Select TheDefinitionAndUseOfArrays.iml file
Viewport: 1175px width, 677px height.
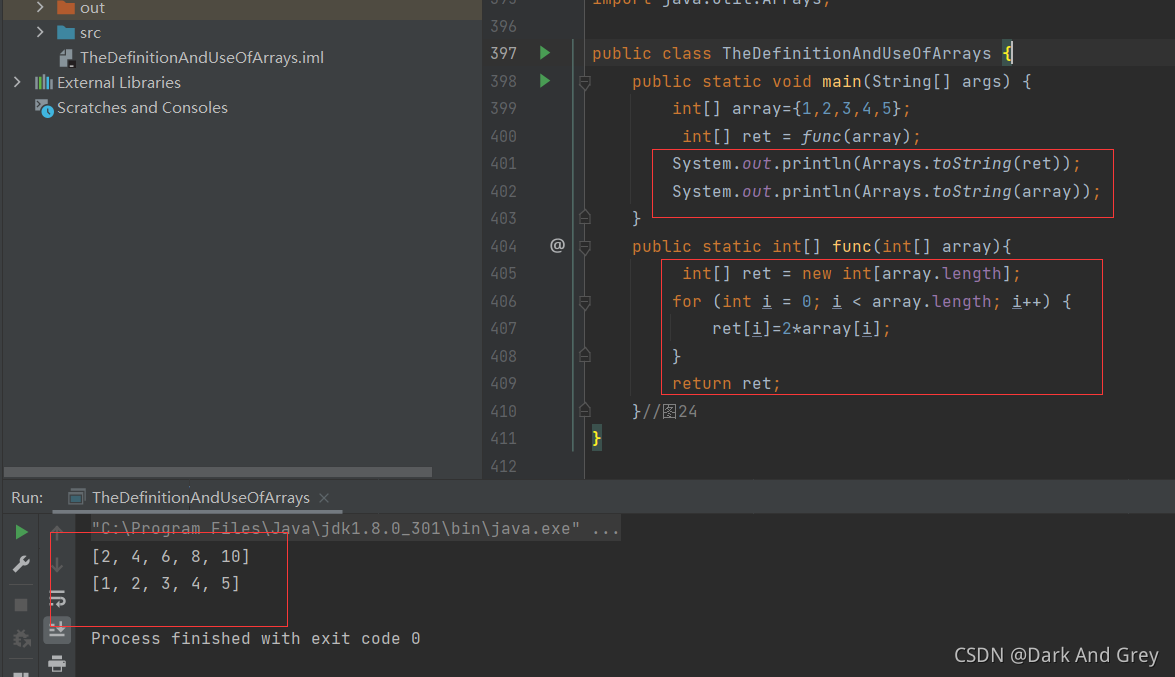pos(202,57)
